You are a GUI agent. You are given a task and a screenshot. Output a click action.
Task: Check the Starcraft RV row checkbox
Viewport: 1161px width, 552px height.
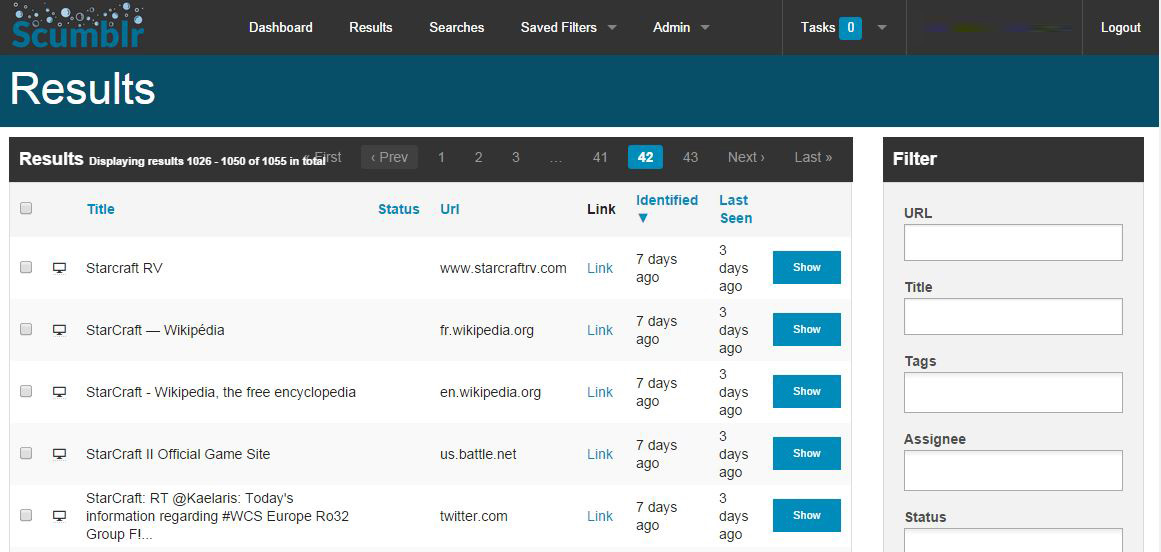click(26, 267)
